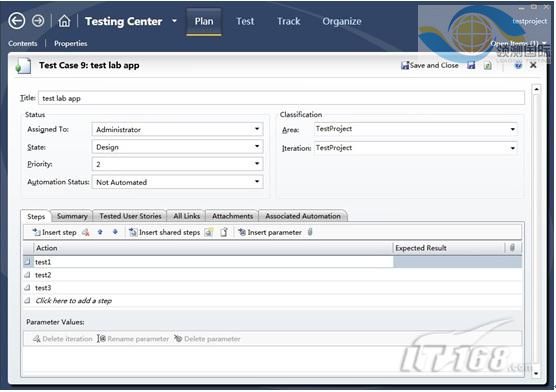Click Insert shared steps button

pos(165,232)
